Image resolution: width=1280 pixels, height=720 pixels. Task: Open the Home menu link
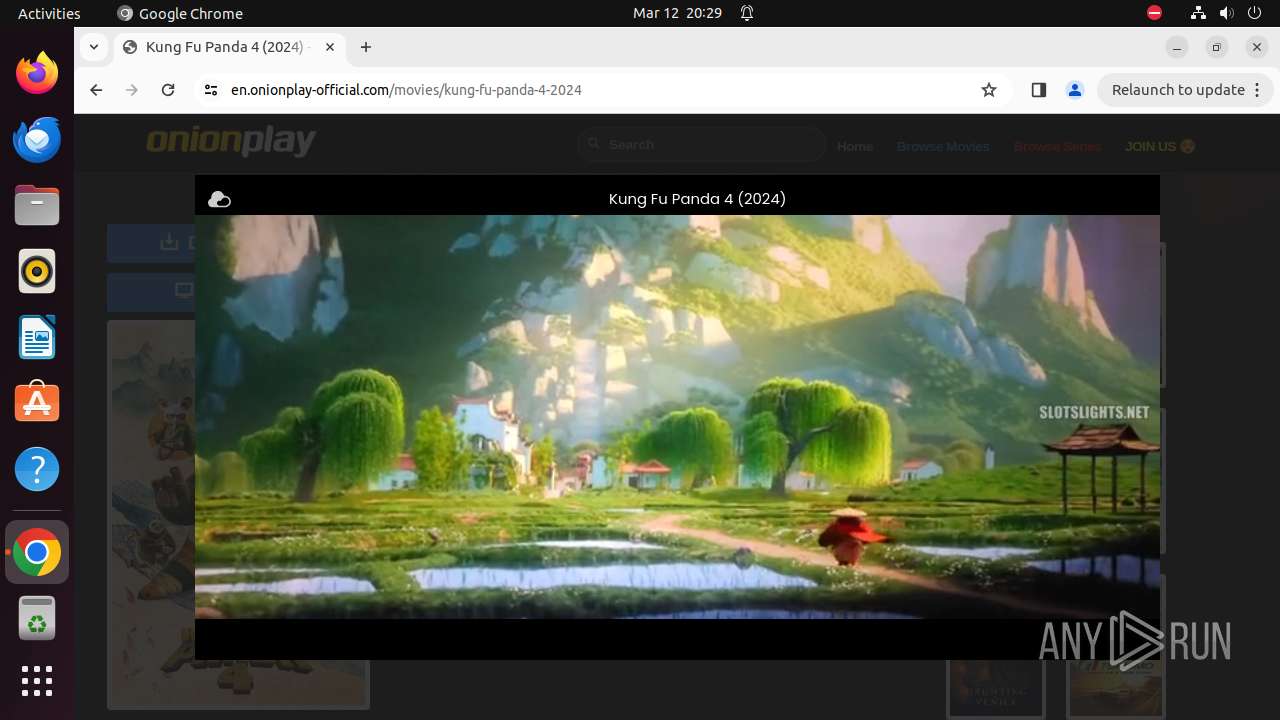pos(855,146)
